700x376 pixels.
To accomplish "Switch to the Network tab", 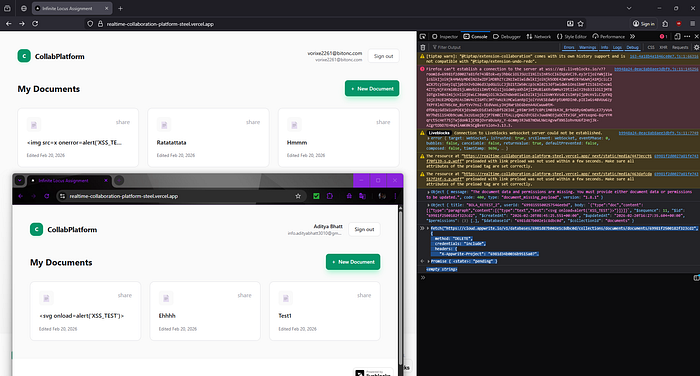I will pyautogui.click(x=539, y=37).
